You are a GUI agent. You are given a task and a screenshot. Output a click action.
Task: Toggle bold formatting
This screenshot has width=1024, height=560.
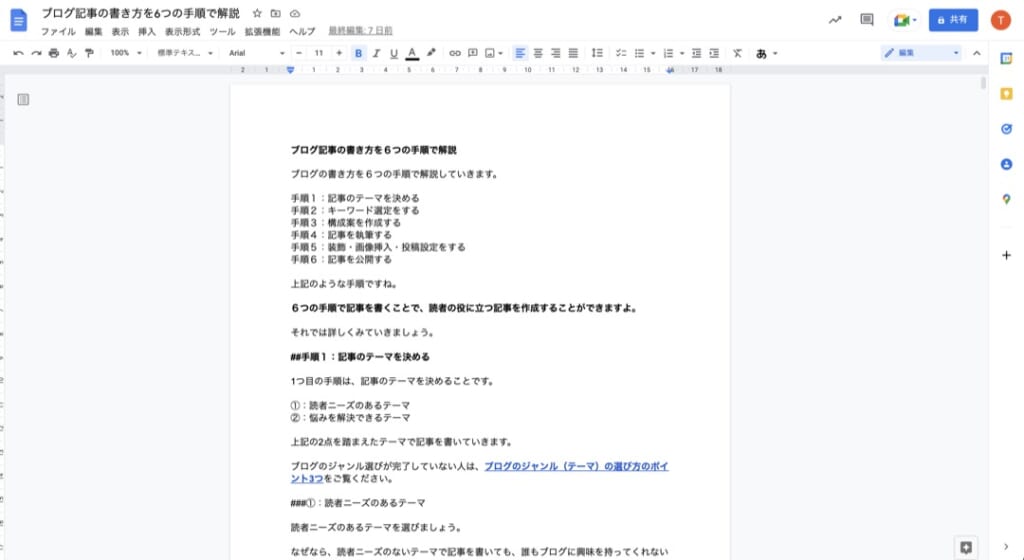point(358,53)
